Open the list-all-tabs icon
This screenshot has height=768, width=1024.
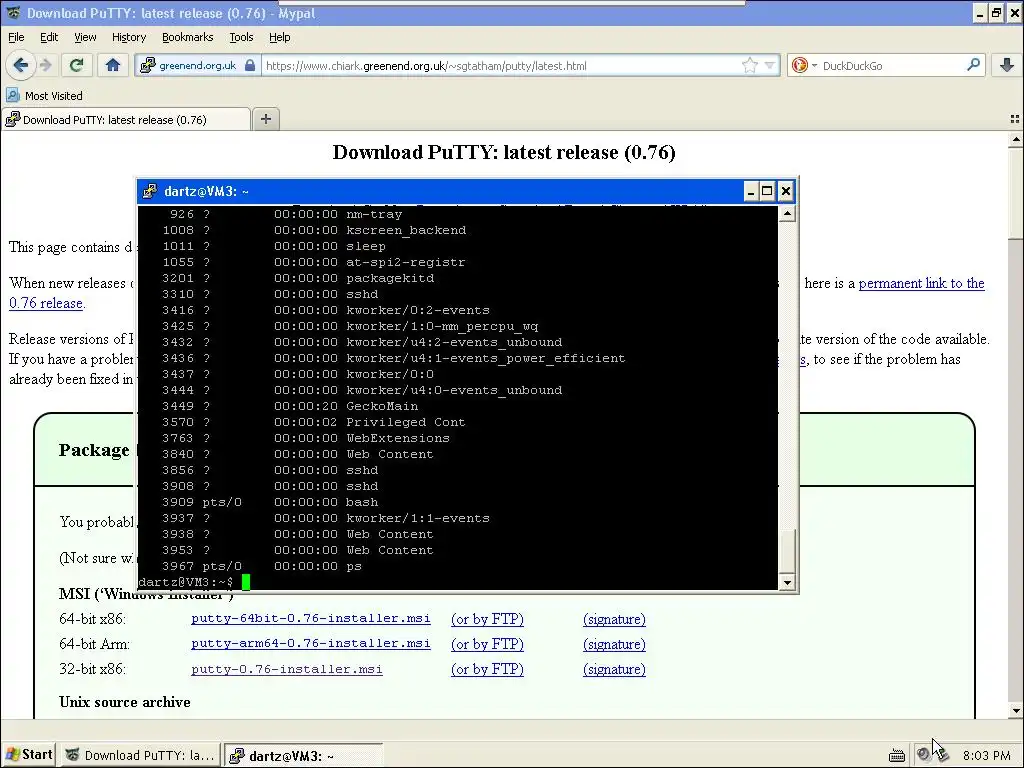[x=1014, y=119]
